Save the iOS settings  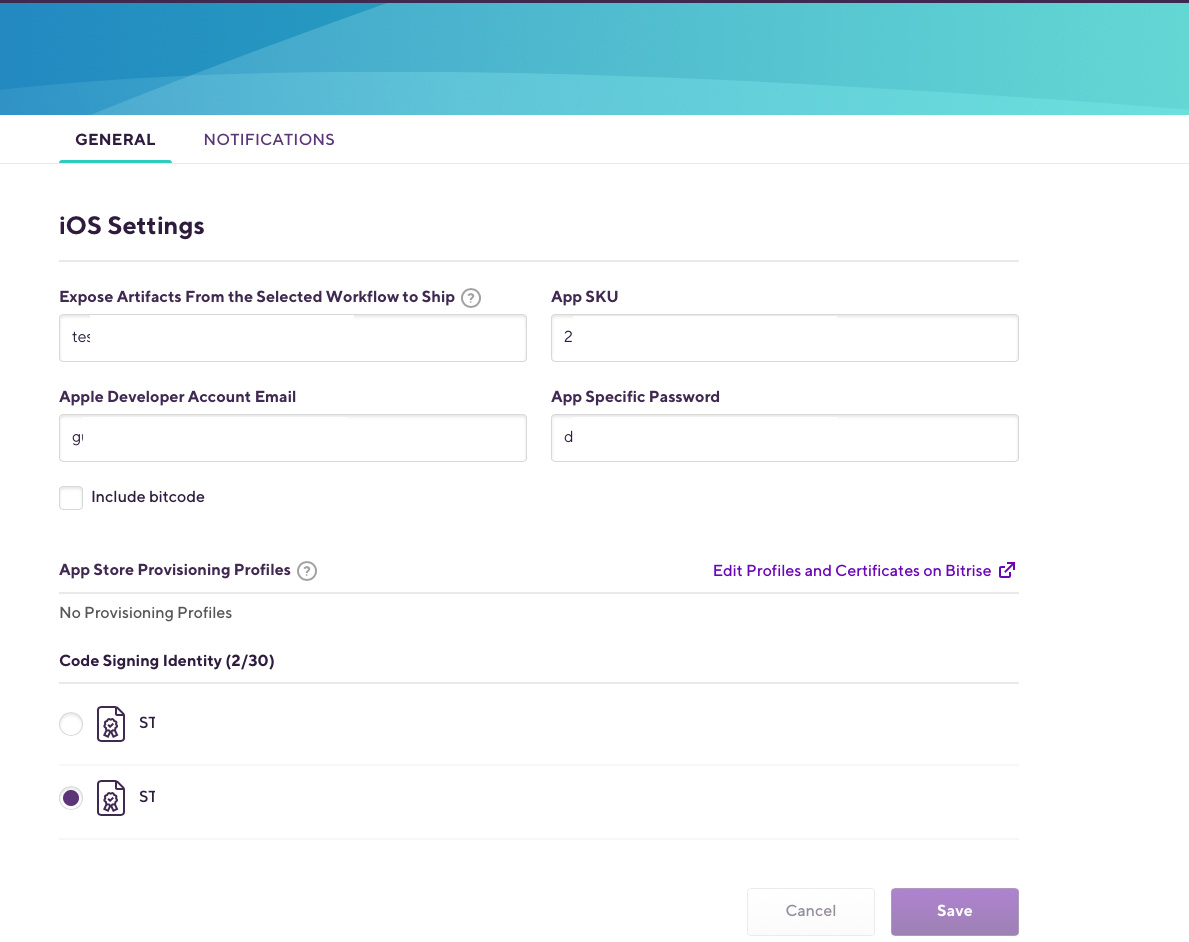click(955, 911)
